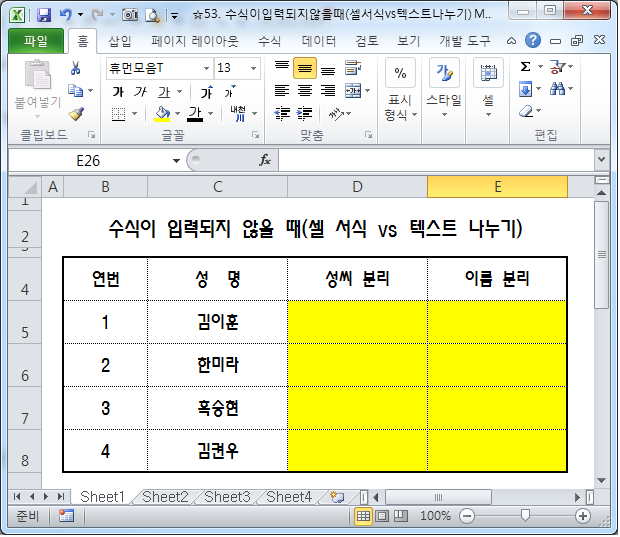Open the 셀 cells dropdown
This screenshot has height=537, width=620.
488,89
